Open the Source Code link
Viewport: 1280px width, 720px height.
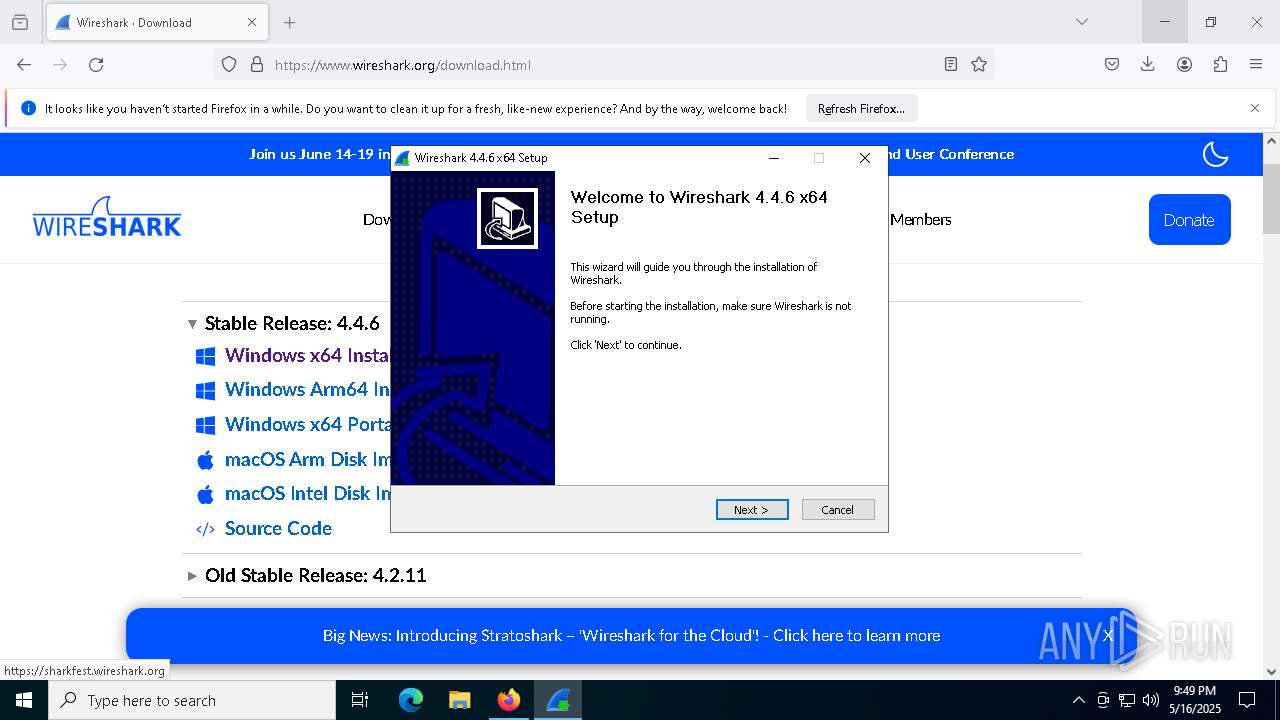(x=278, y=528)
